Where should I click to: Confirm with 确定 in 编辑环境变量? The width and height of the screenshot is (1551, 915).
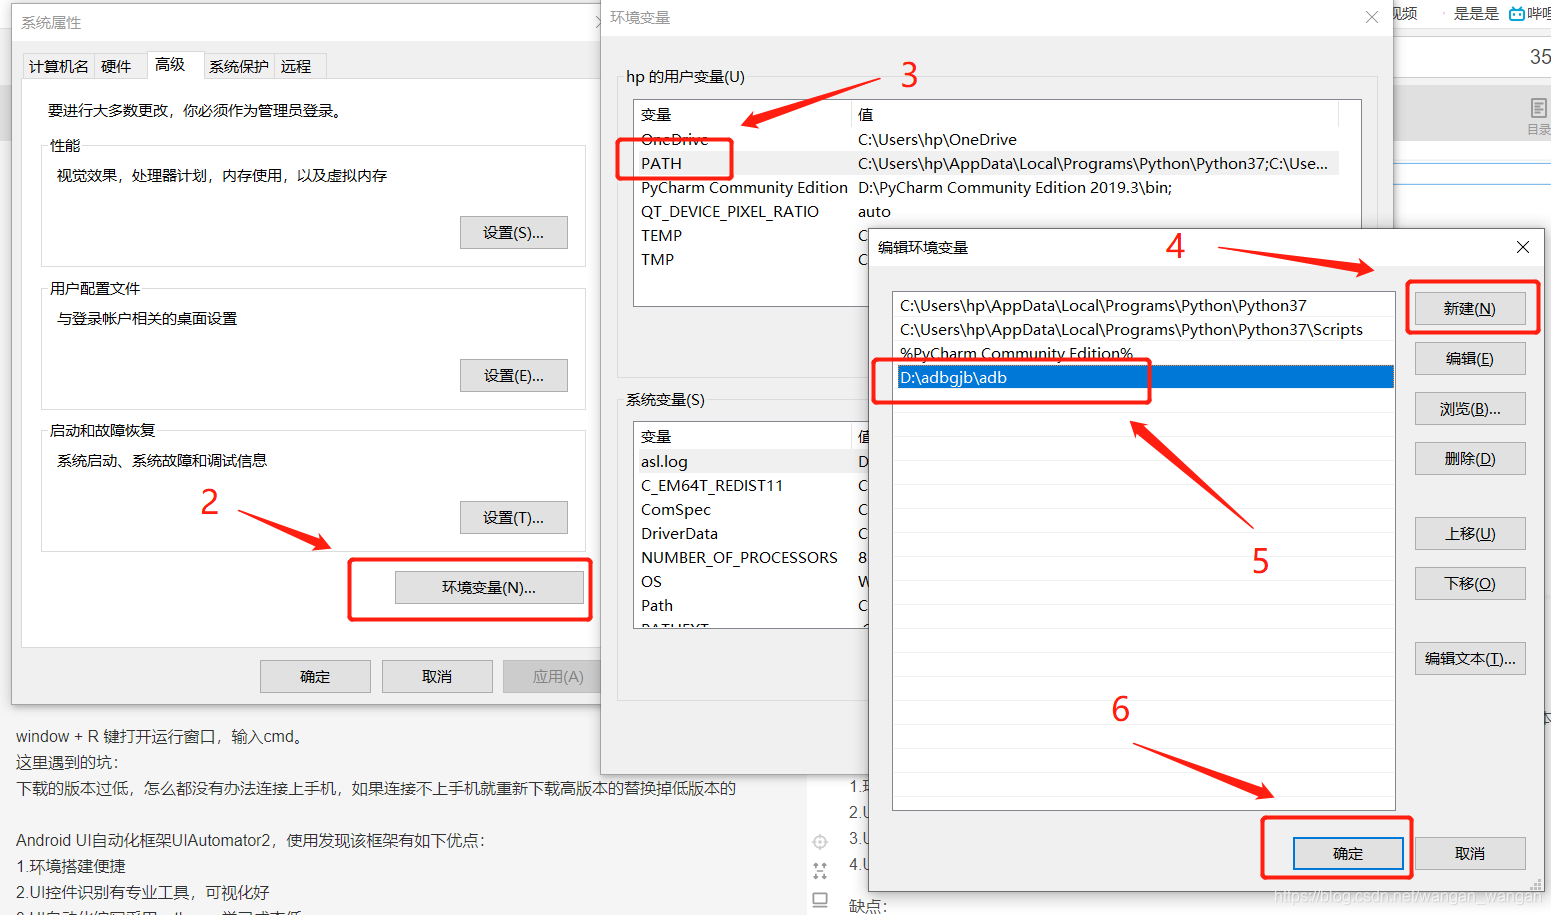coord(1348,853)
